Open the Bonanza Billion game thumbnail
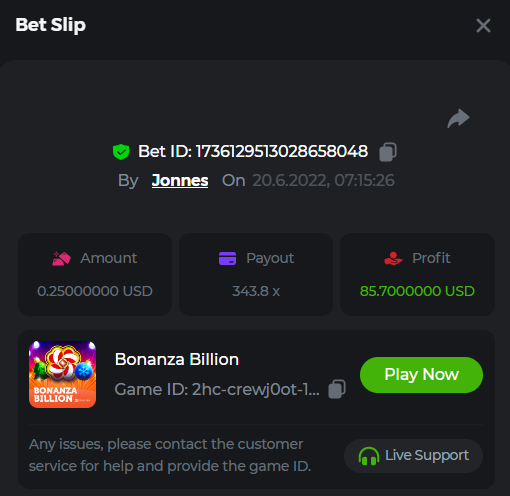The height and width of the screenshot is (496, 510). coord(62,374)
